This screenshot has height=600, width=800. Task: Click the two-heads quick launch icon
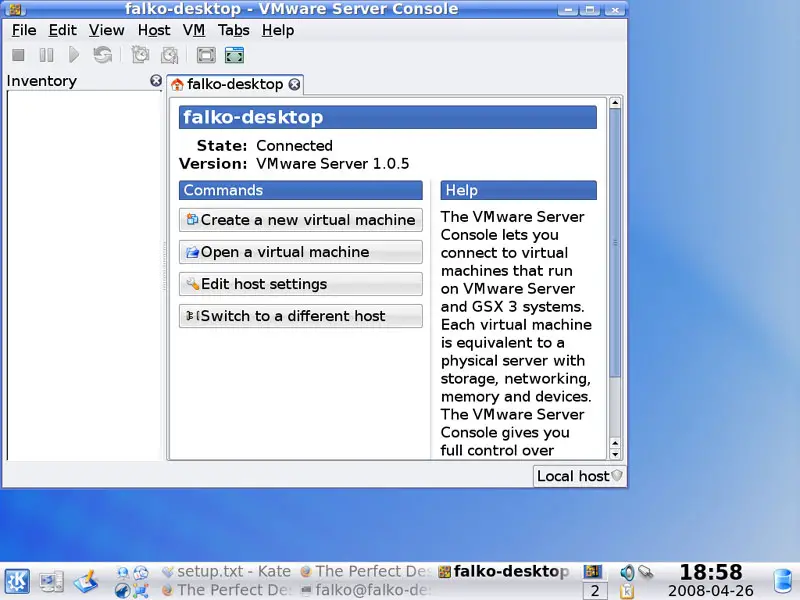tap(122, 572)
